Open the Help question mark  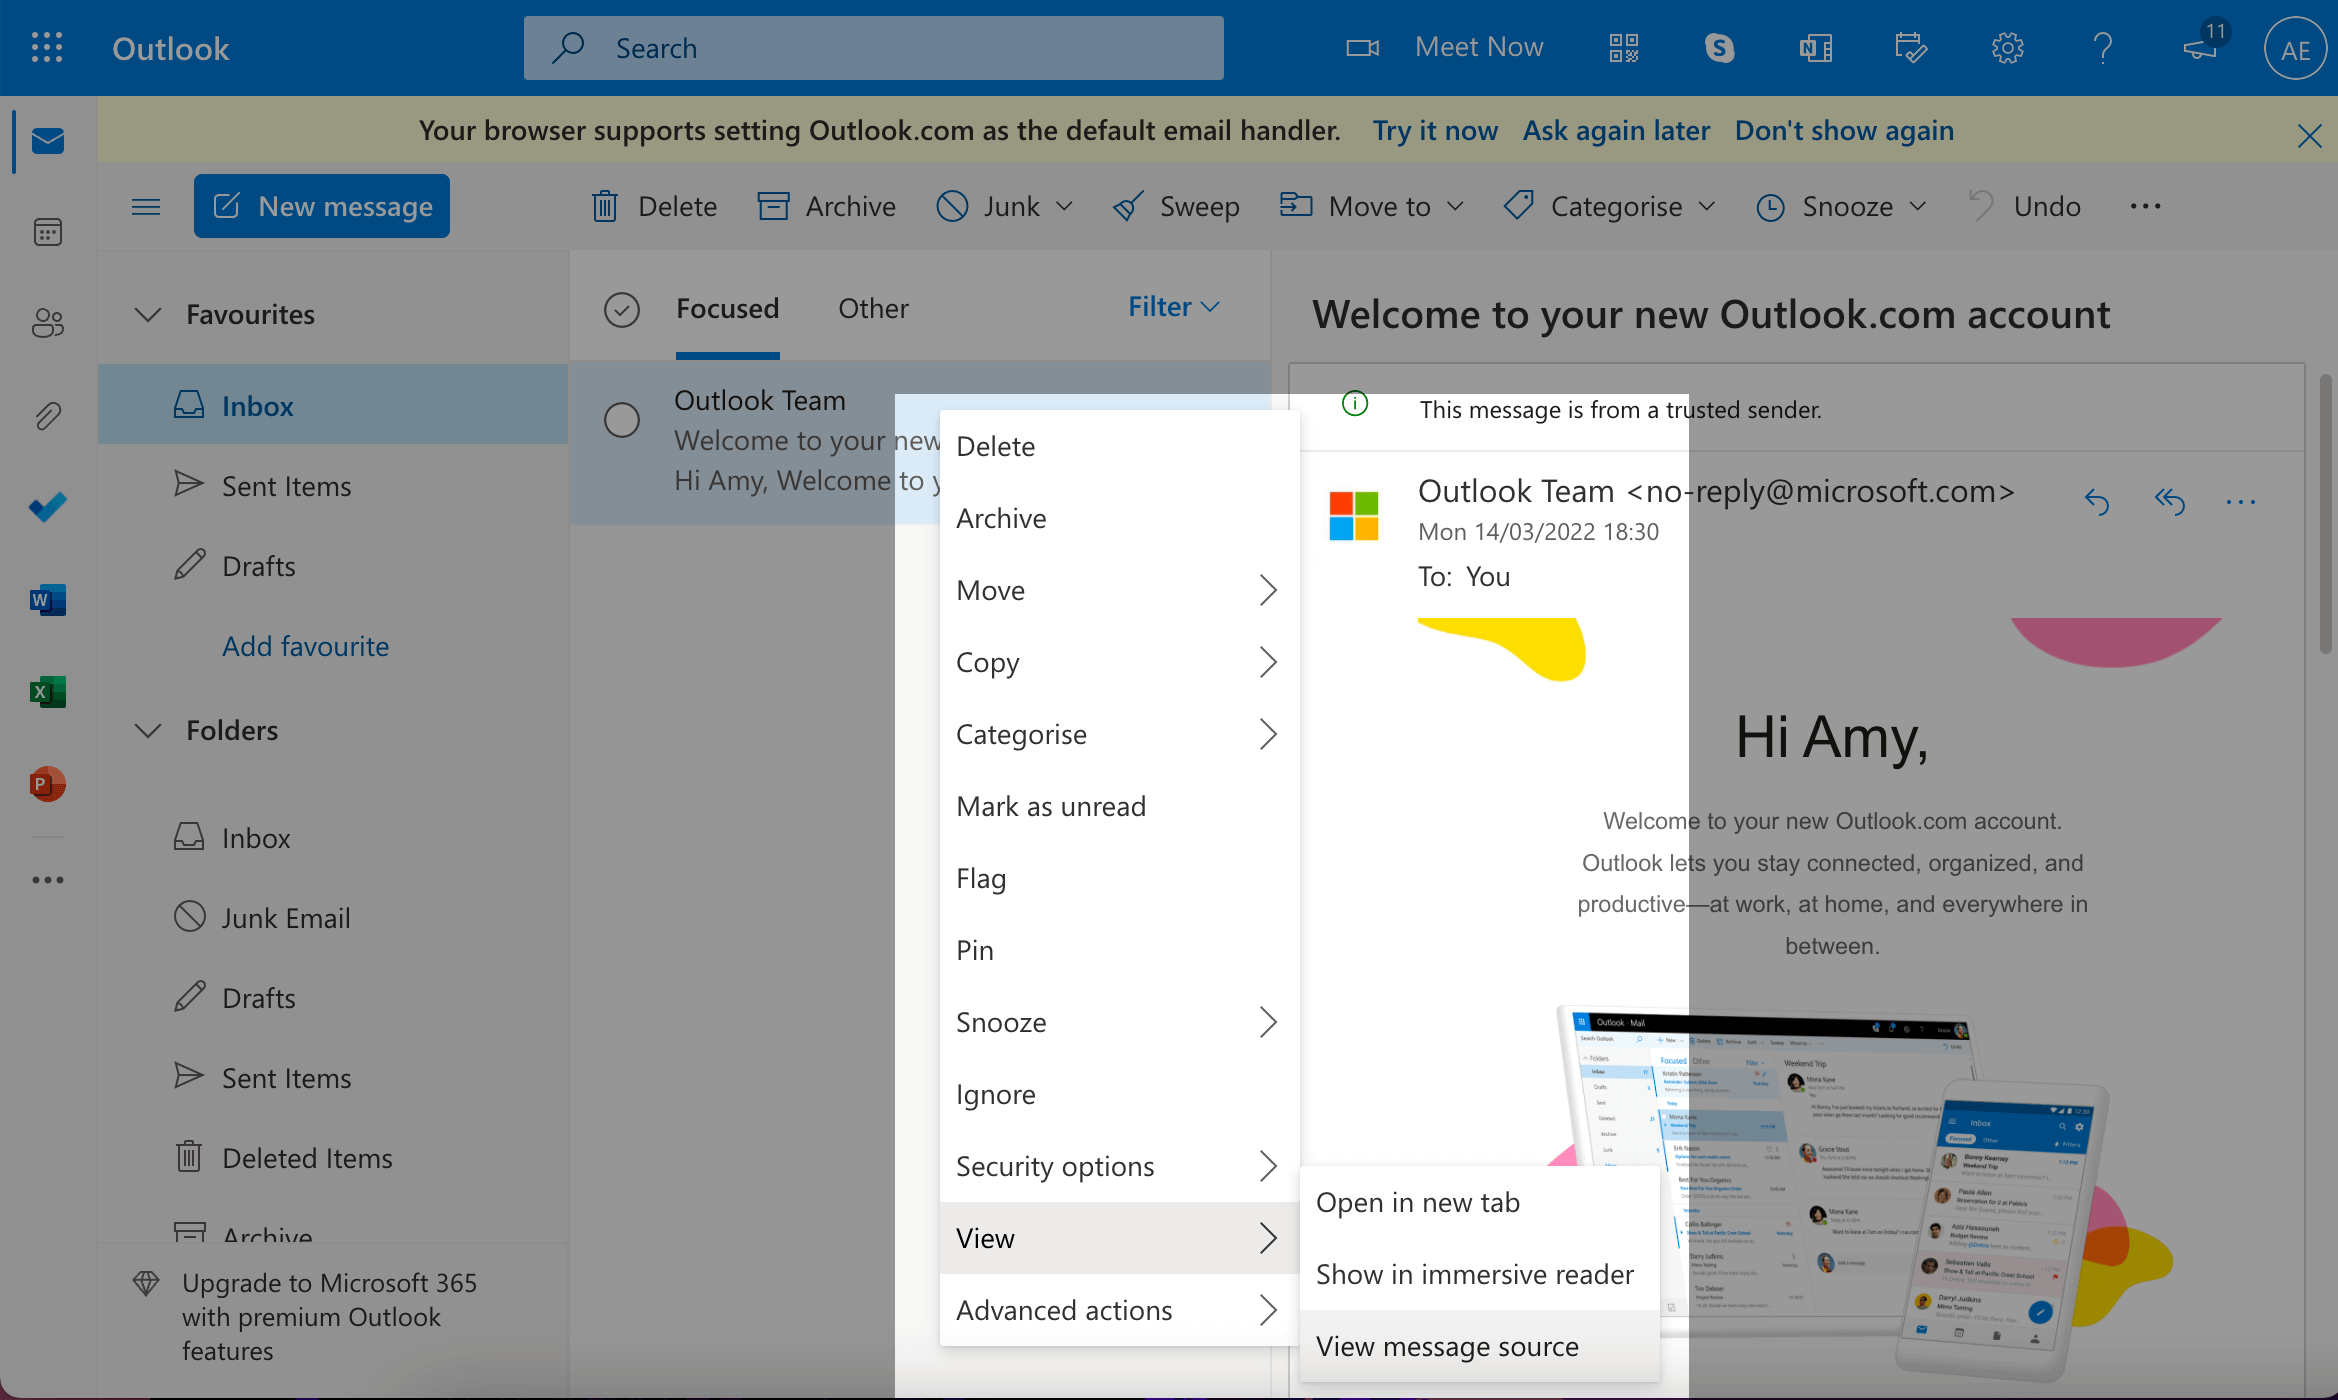pyautogui.click(x=2103, y=47)
